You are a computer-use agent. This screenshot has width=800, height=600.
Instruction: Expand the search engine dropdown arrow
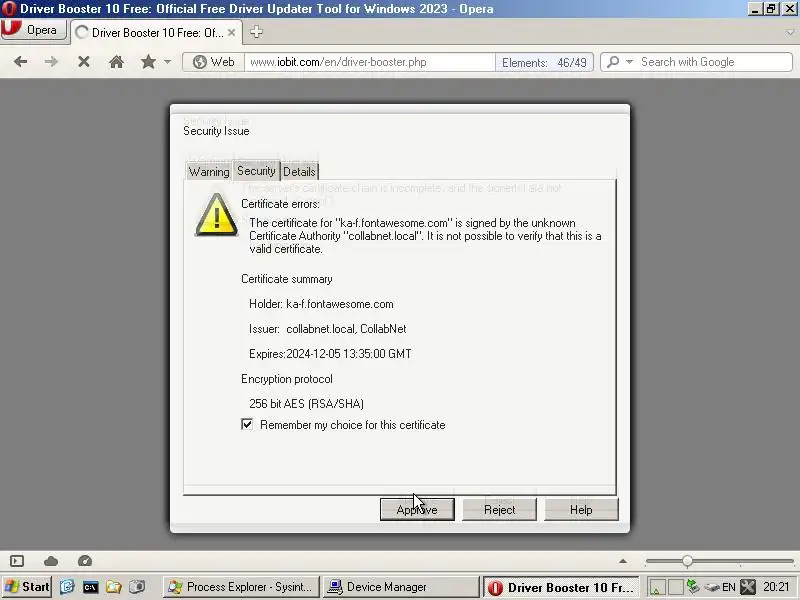630,62
